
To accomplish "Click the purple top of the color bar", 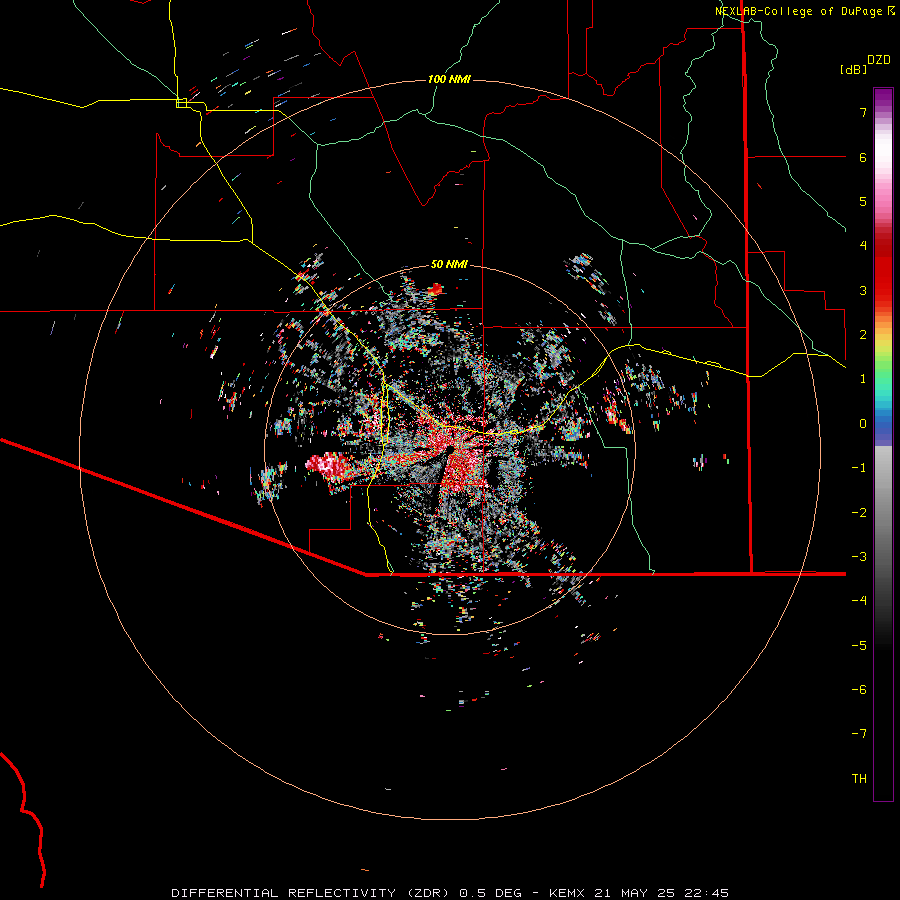I will coord(883,98).
